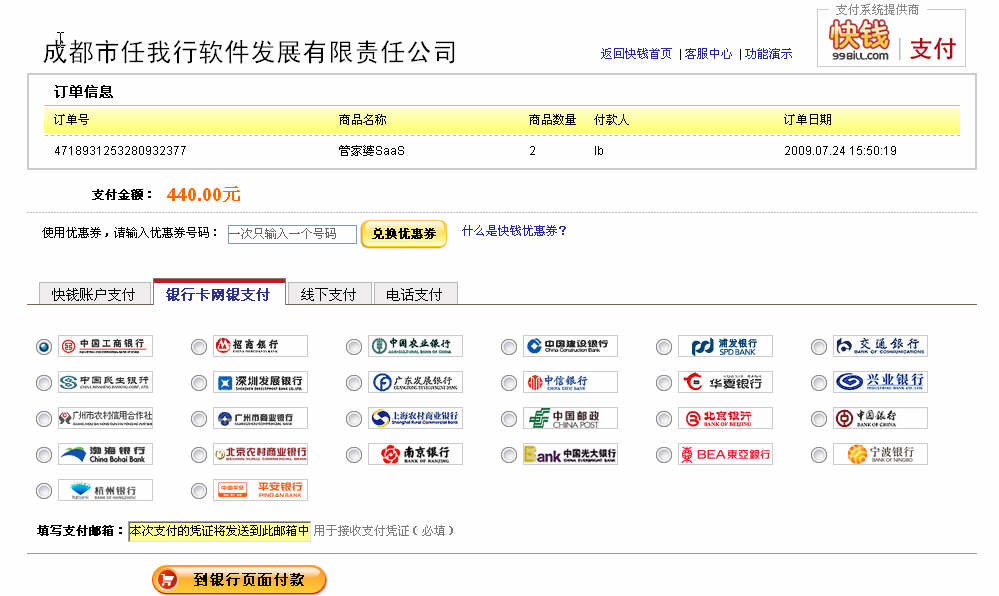999x596 pixels.
Task: Click the 招商银行 bank logo
Action: click(260, 345)
